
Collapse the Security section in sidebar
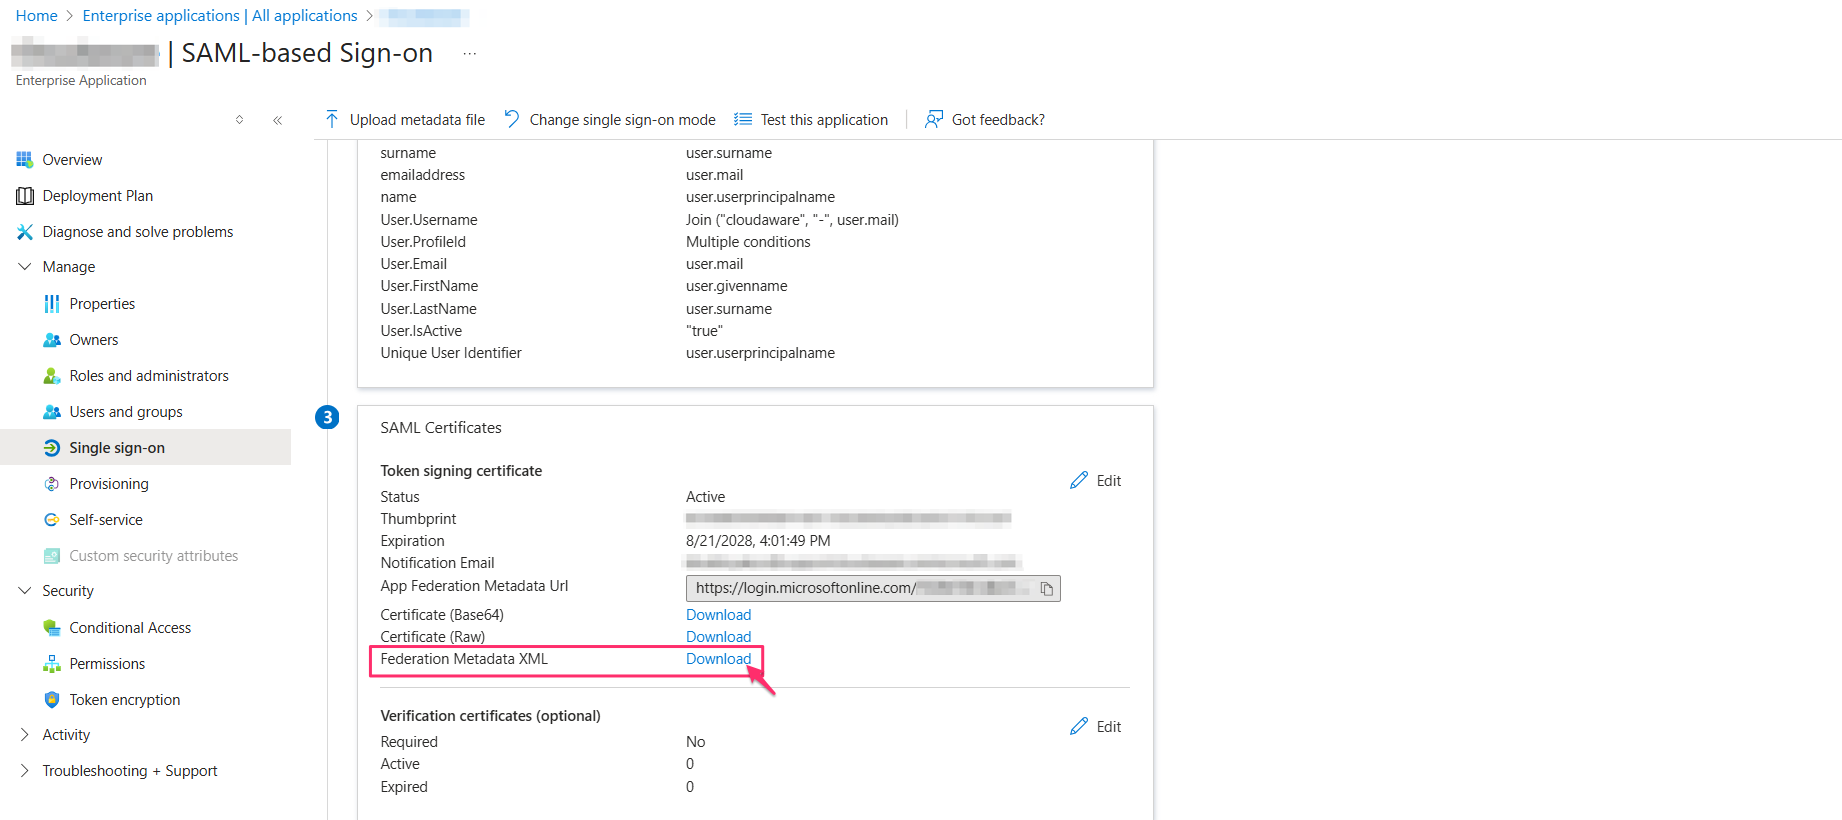pos(25,591)
